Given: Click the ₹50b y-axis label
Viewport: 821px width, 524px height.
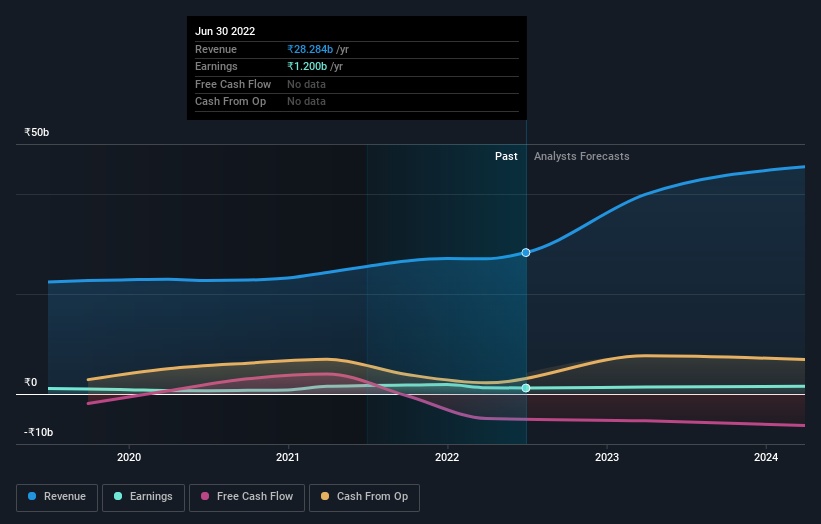Looking at the screenshot, I should click(x=37, y=132).
